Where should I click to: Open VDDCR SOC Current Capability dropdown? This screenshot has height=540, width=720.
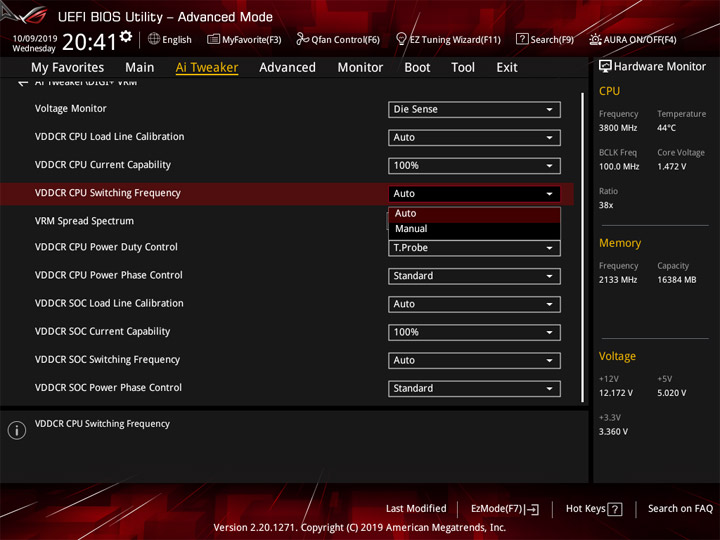pyautogui.click(x=474, y=332)
